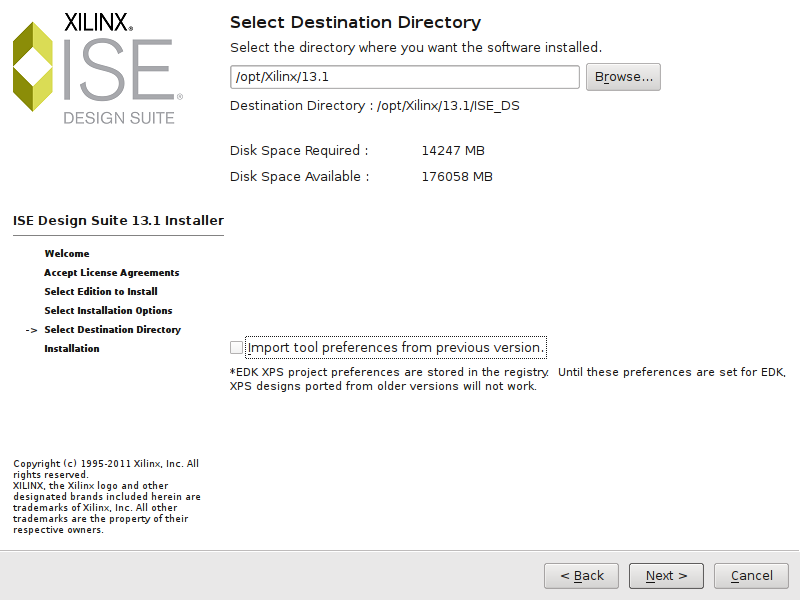Click Select Installation Options step
The height and width of the screenshot is (600, 800).
[108, 311]
